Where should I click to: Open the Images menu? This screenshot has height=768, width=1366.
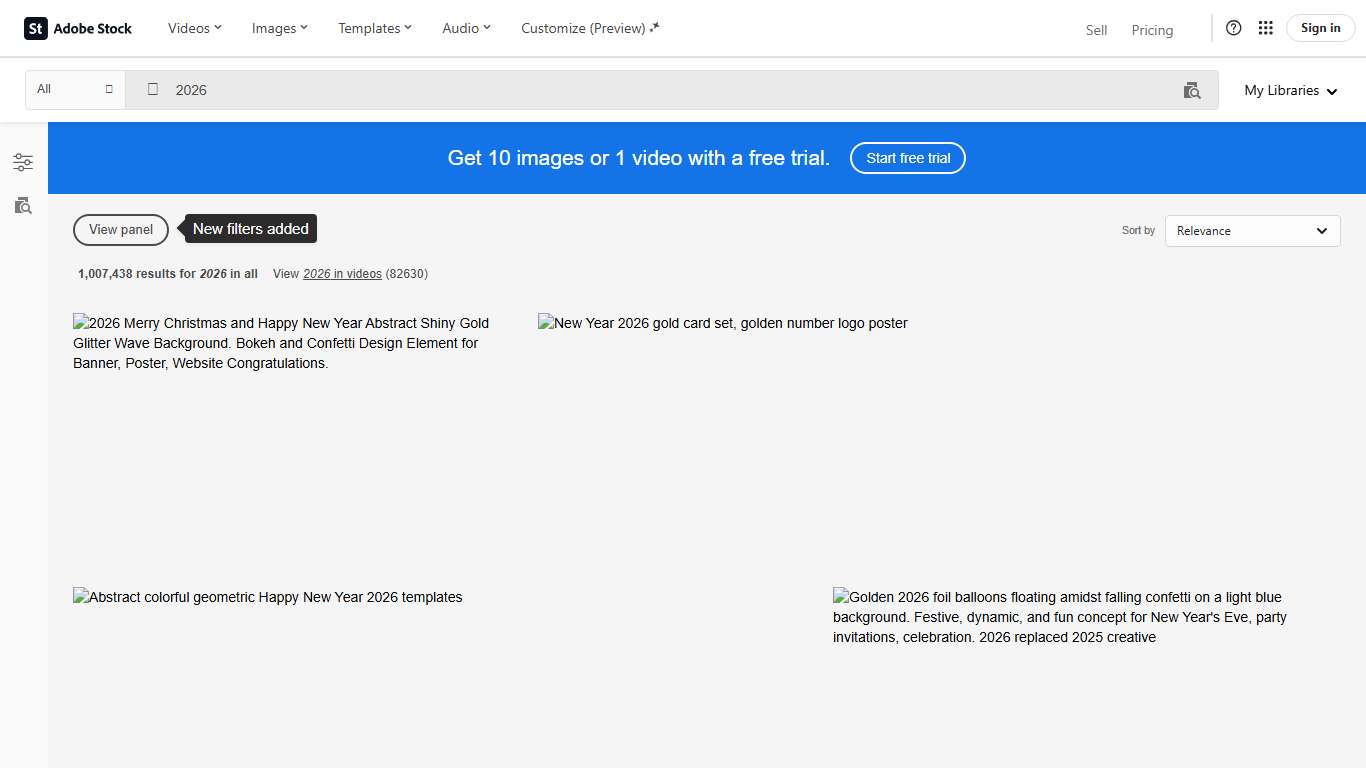tap(279, 28)
